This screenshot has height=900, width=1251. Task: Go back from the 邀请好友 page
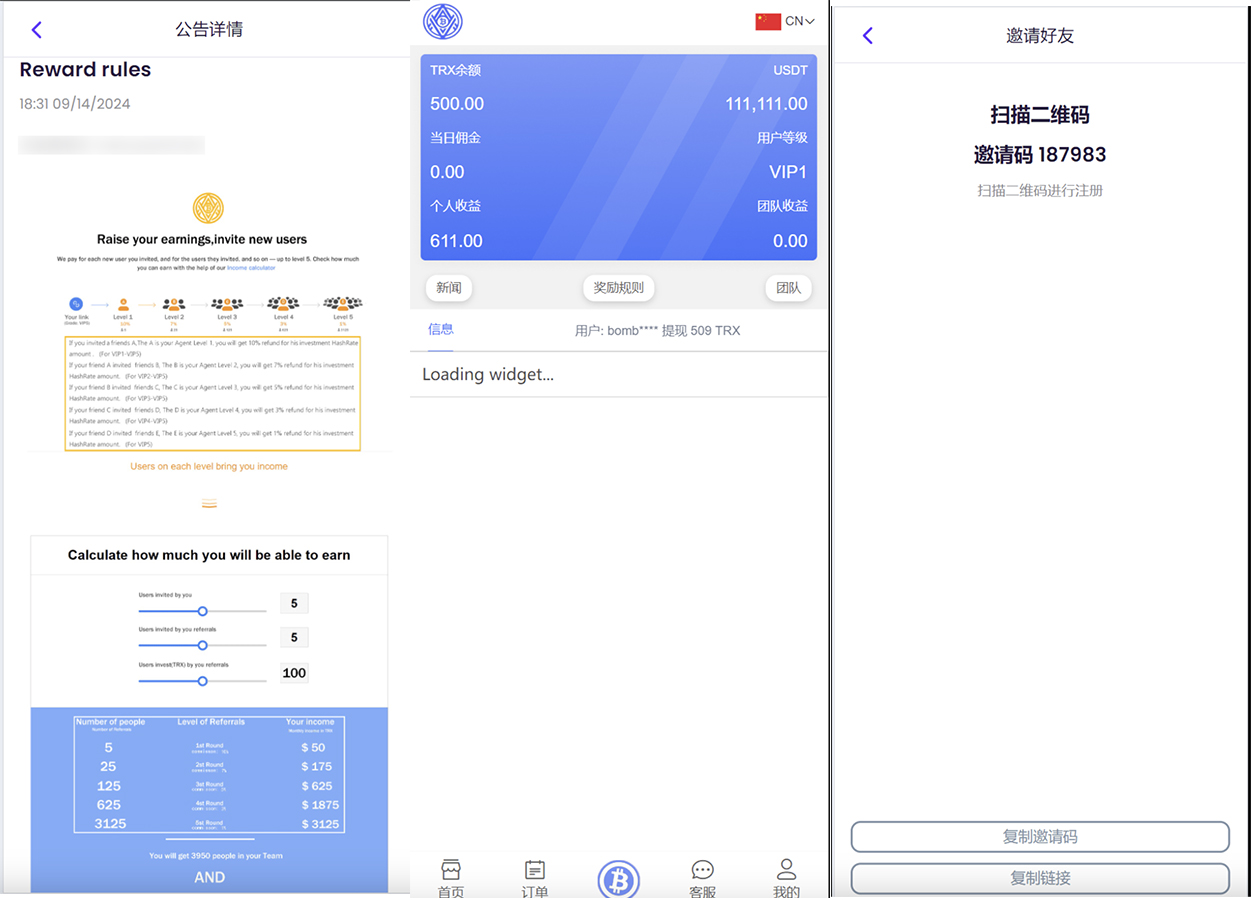(868, 36)
